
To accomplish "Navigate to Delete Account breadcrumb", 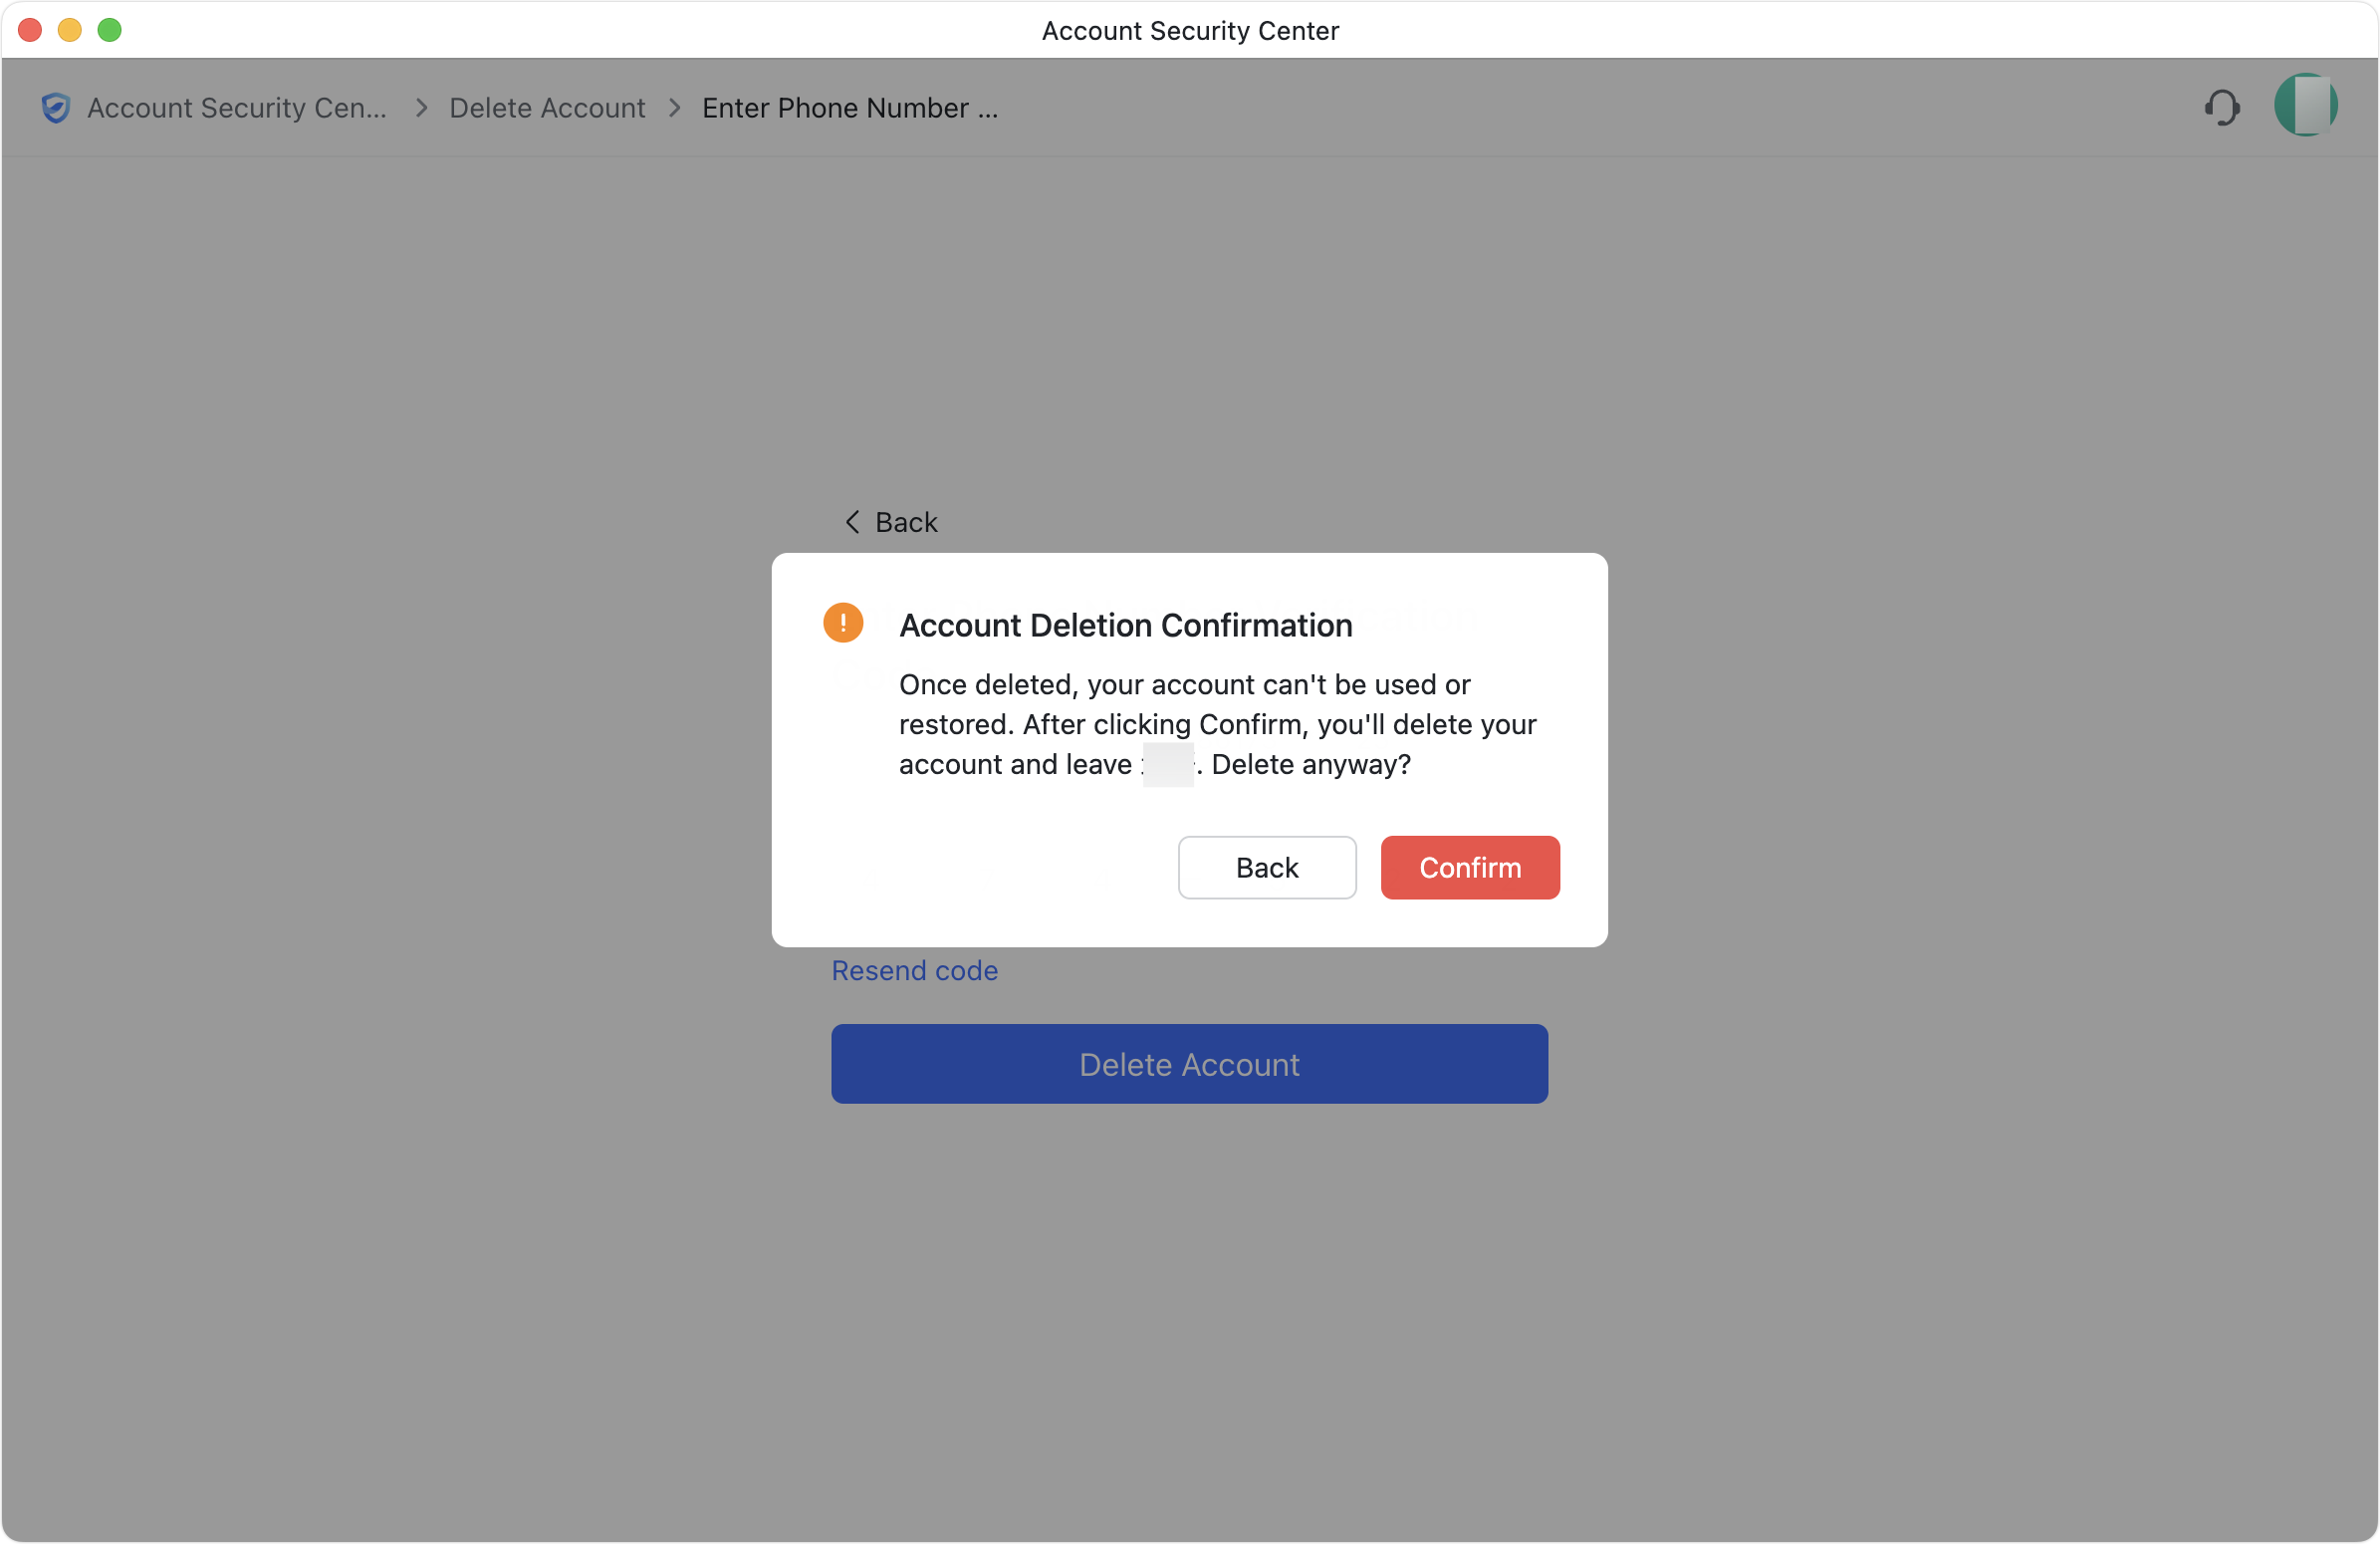I will [547, 107].
